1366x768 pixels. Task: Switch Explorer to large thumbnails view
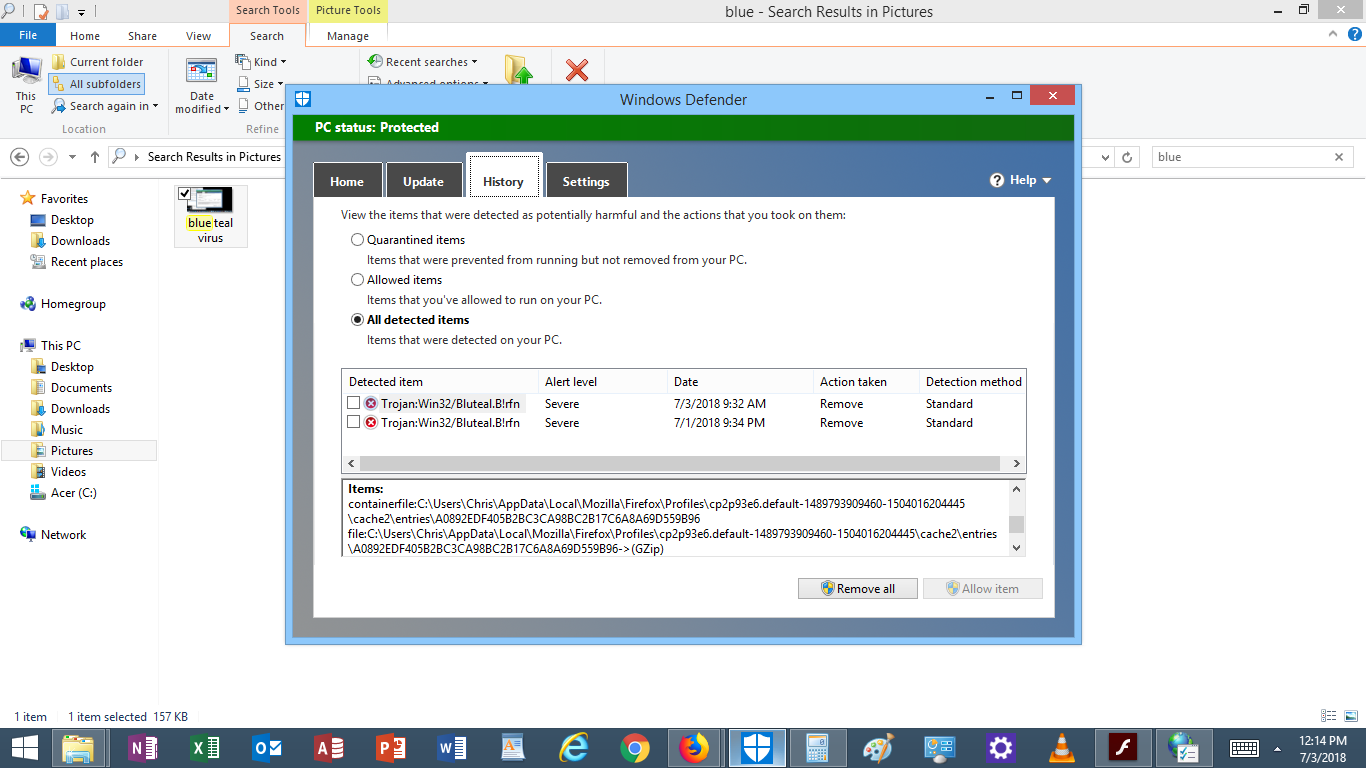(1352, 716)
